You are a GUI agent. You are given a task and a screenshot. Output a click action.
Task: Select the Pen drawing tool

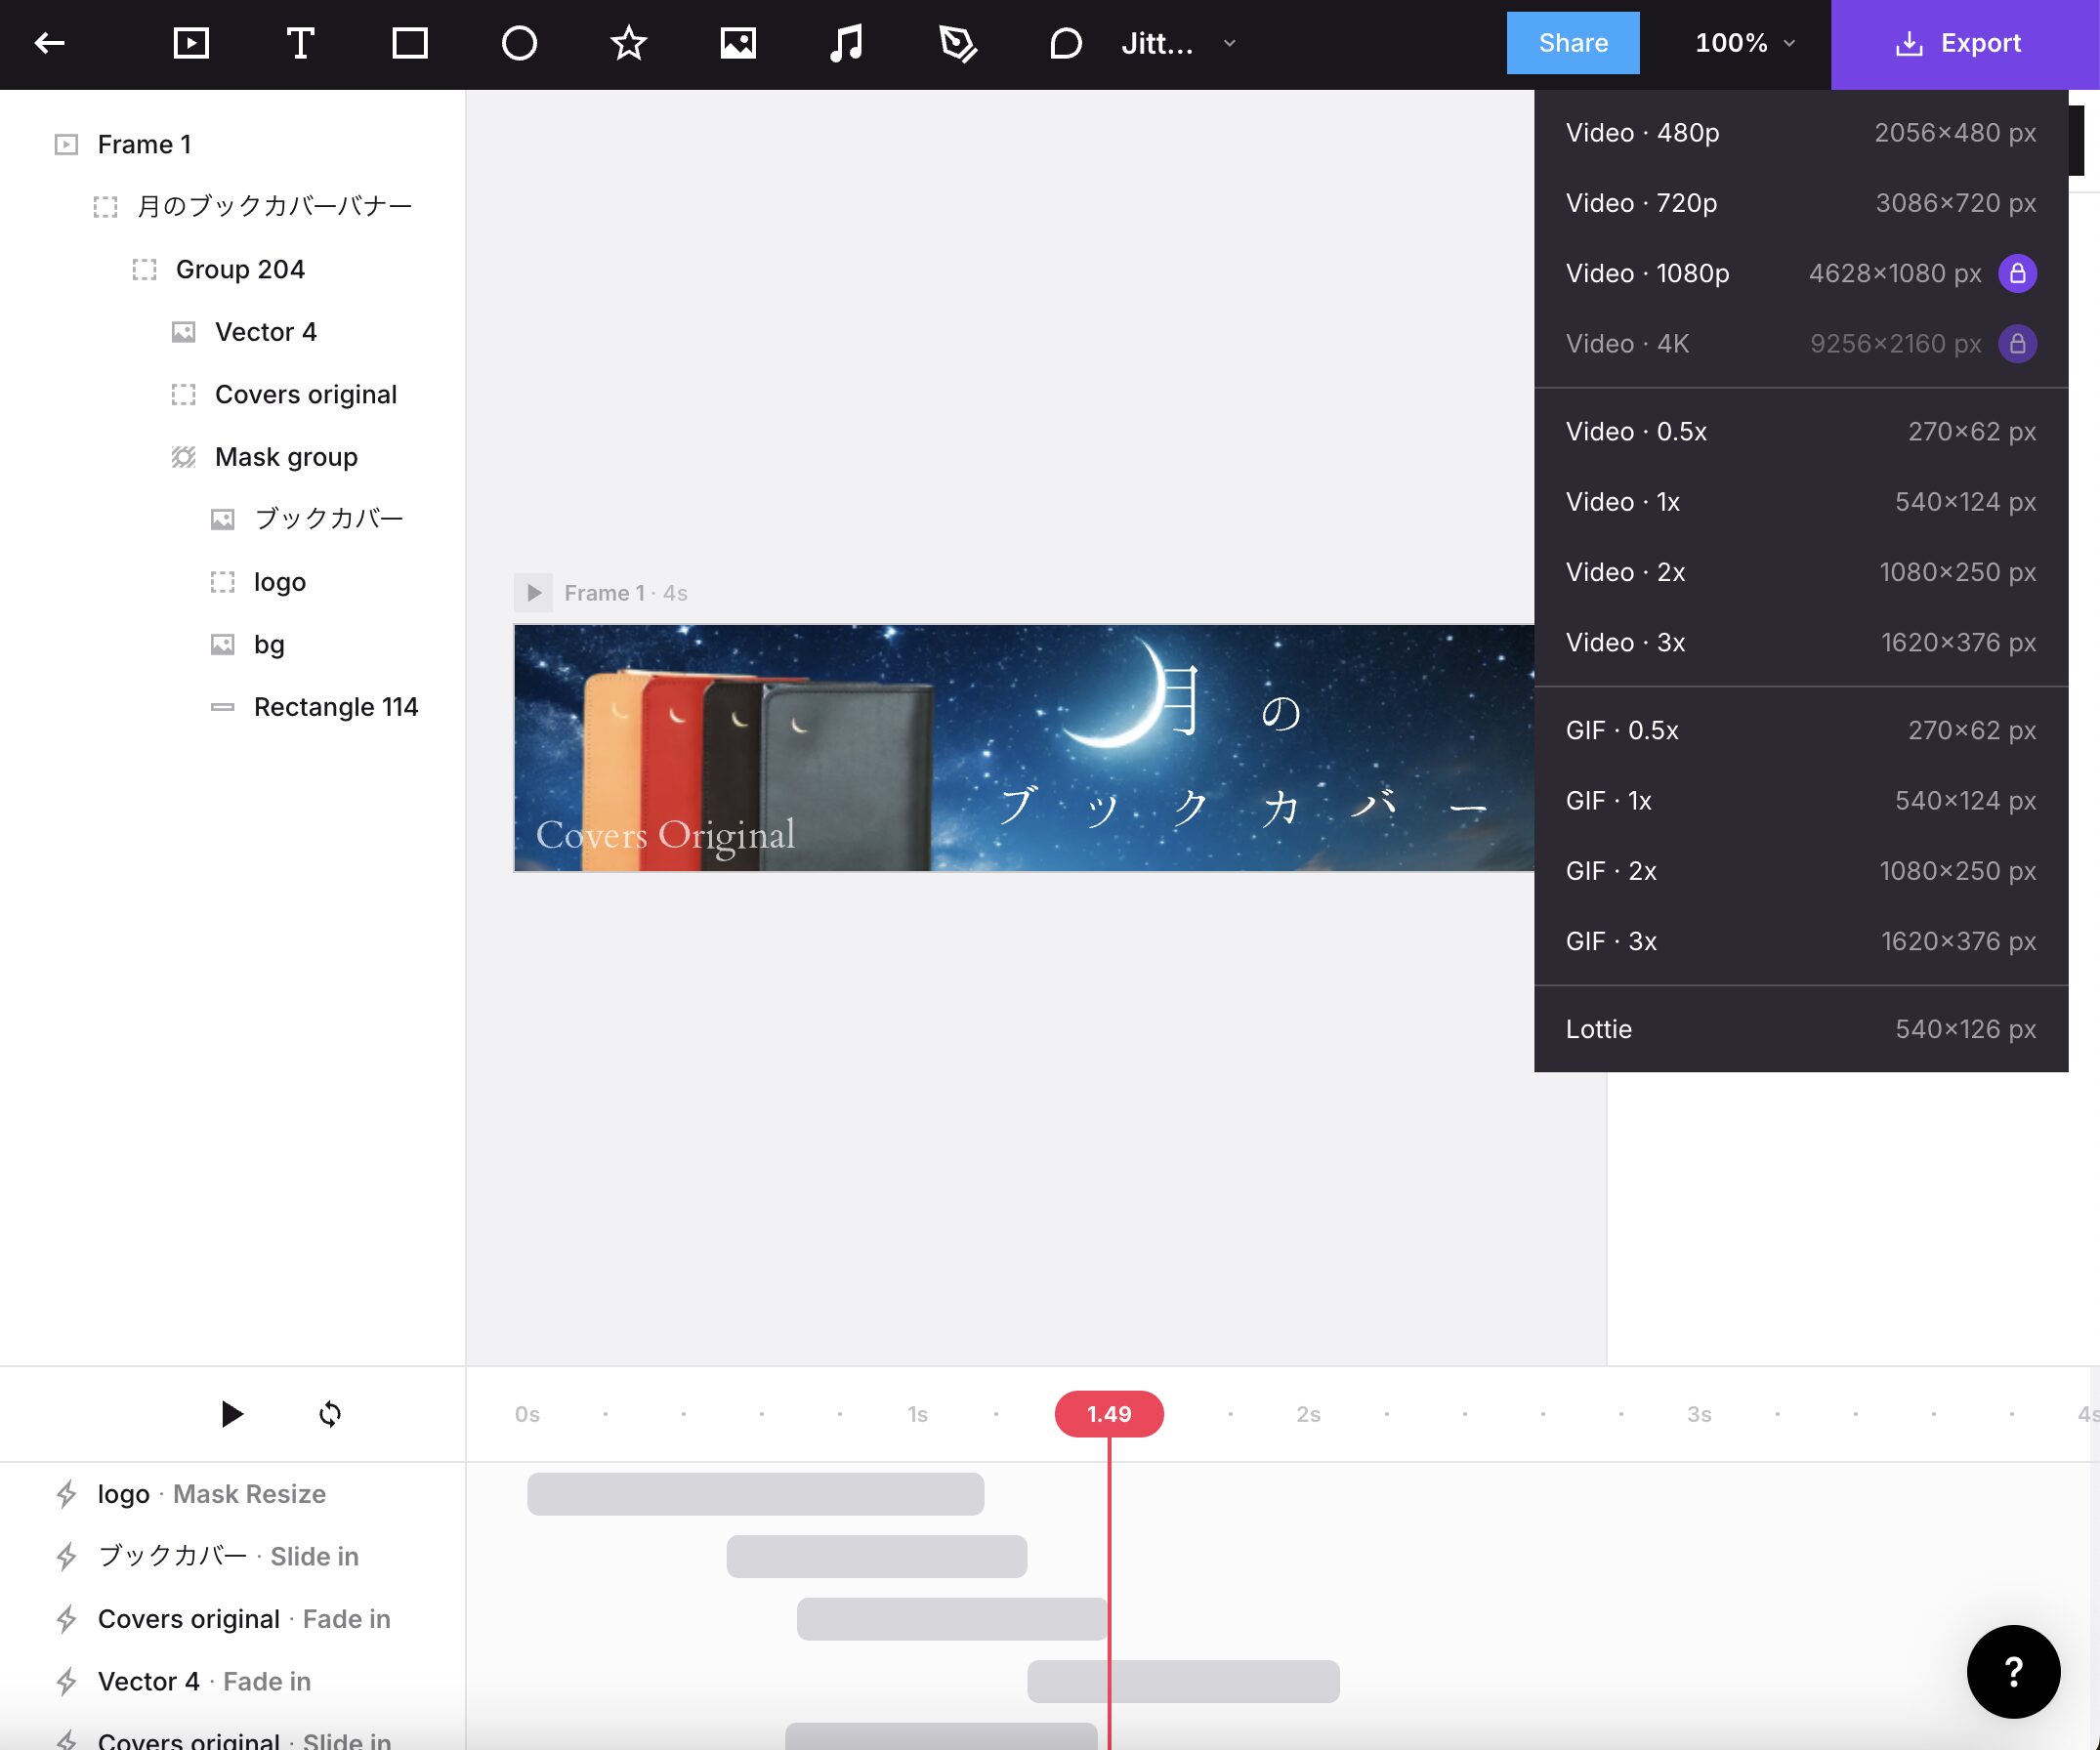(957, 43)
